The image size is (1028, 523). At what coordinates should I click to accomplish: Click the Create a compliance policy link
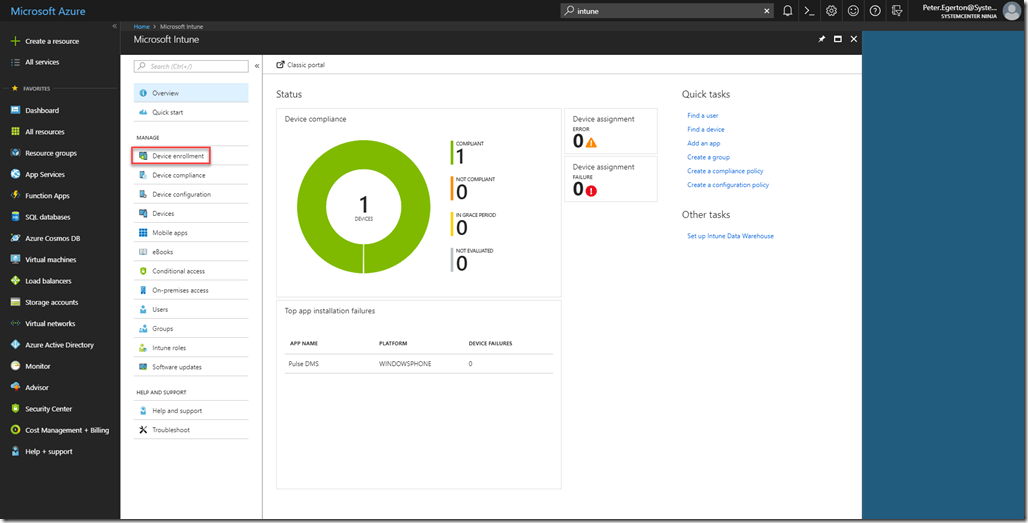pos(727,171)
